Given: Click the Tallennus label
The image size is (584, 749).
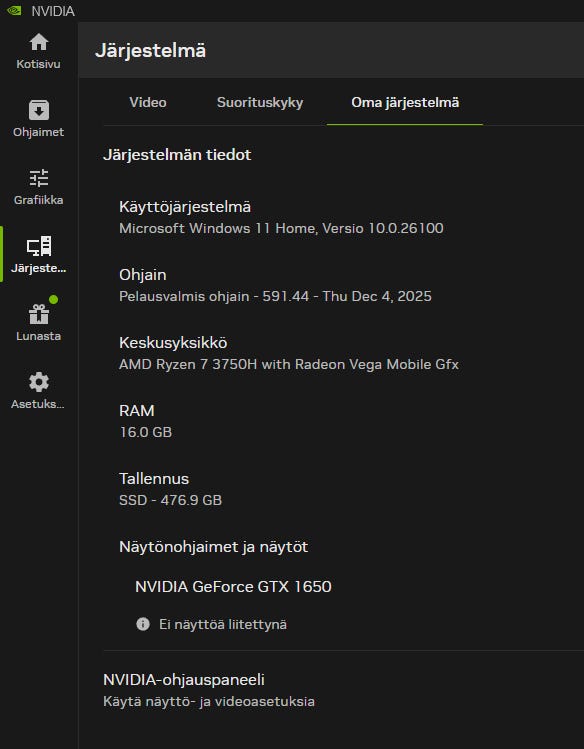Looking at the screenshot, I should coord(154,479).
